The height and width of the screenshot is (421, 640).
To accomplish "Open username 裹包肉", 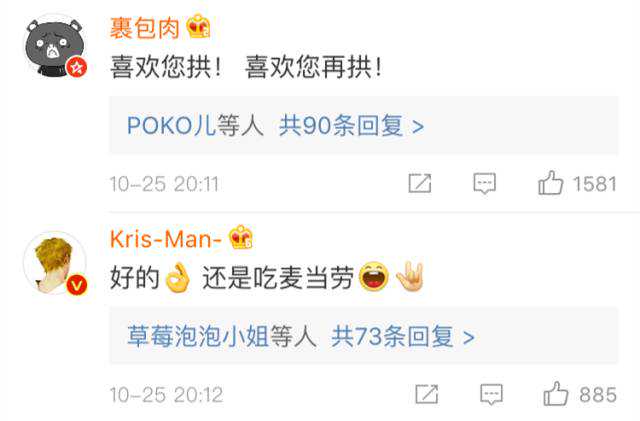I will click(x=145, y=28).
